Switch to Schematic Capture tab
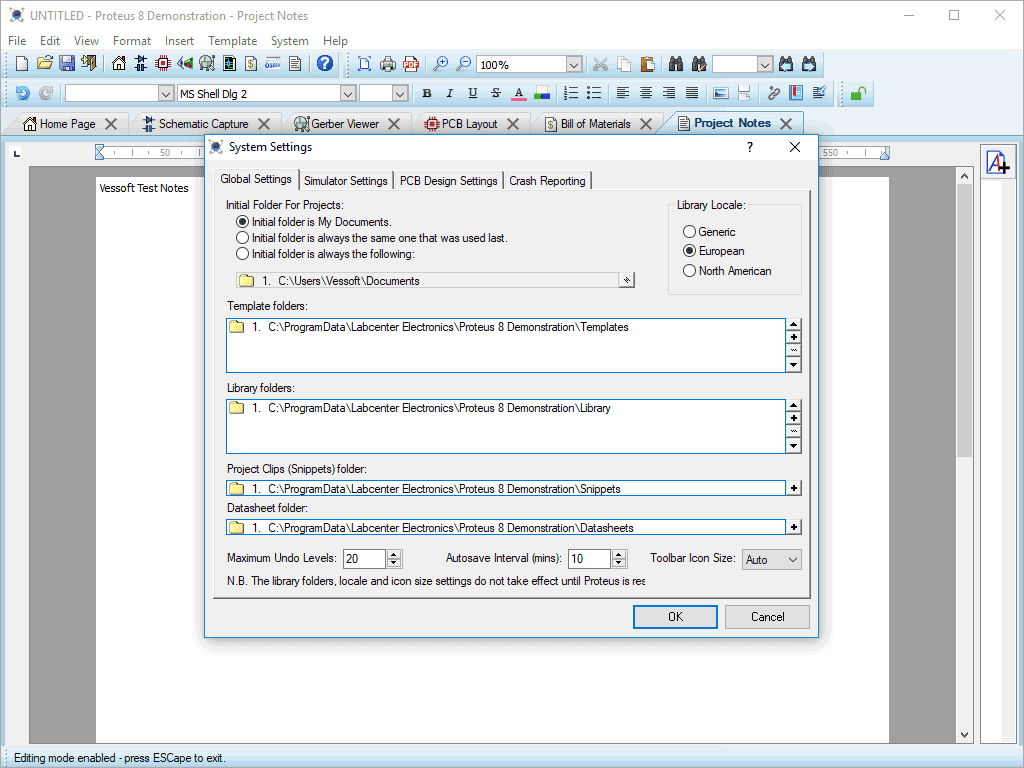The image size is (1024, 768). [x=203, y=123]
